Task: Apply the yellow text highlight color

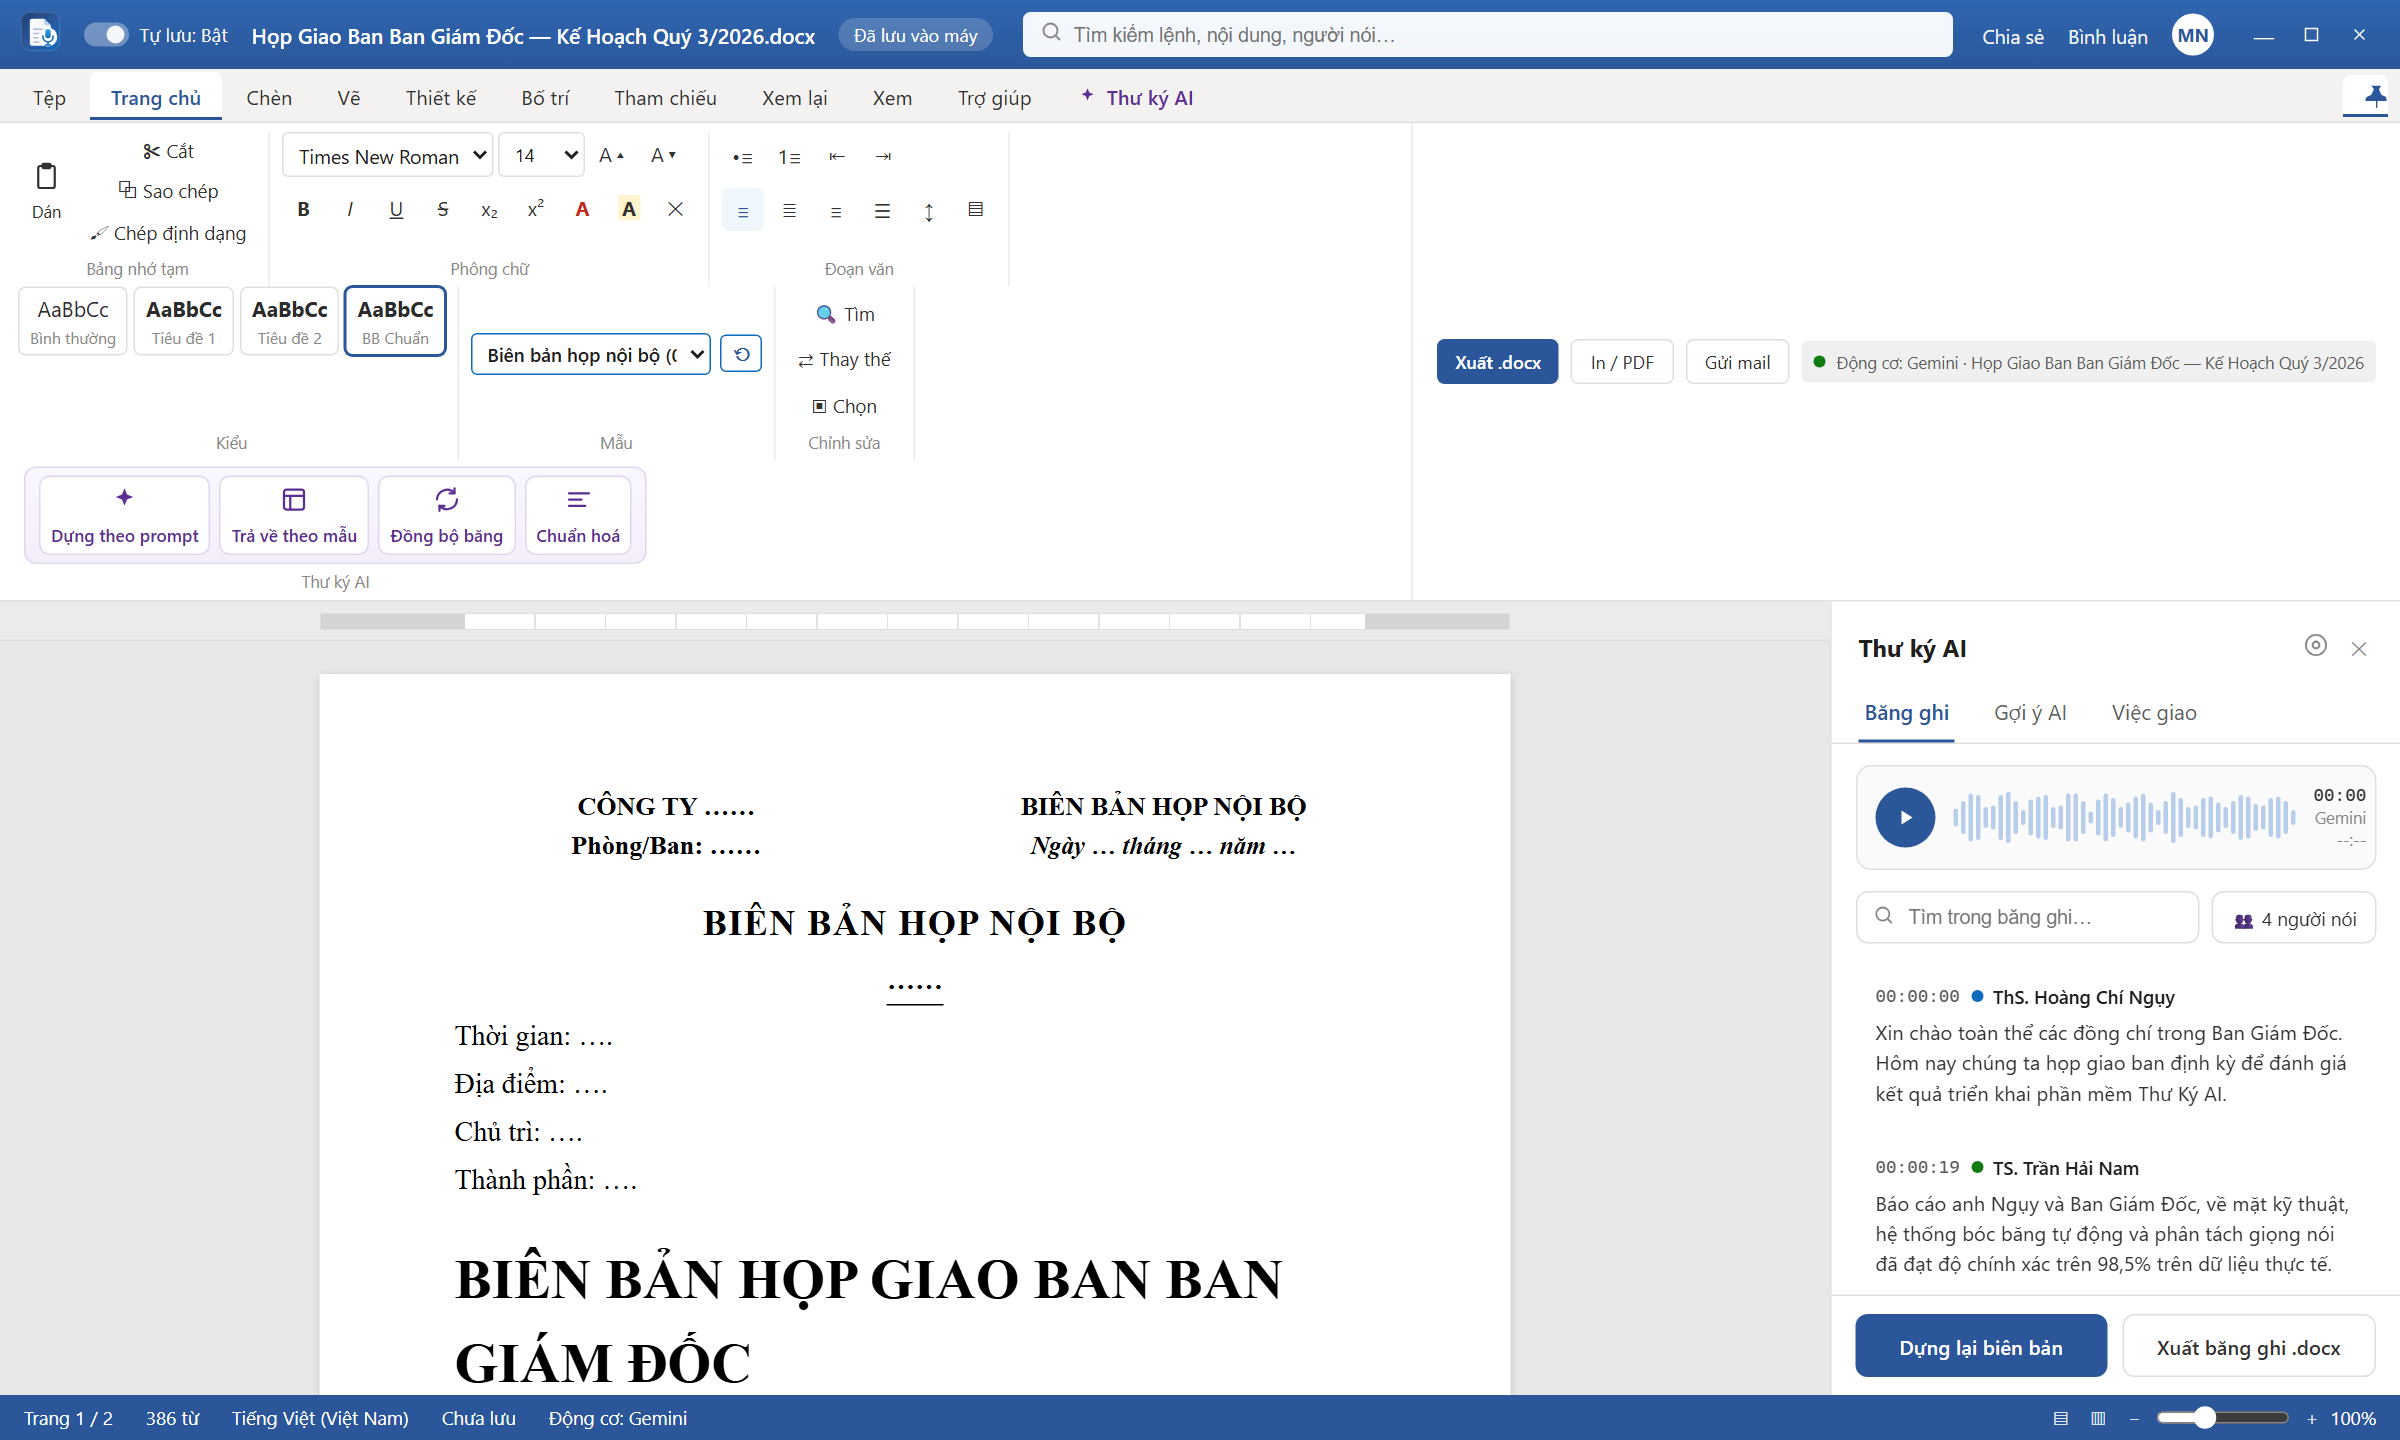Action: tap(629, 209)
